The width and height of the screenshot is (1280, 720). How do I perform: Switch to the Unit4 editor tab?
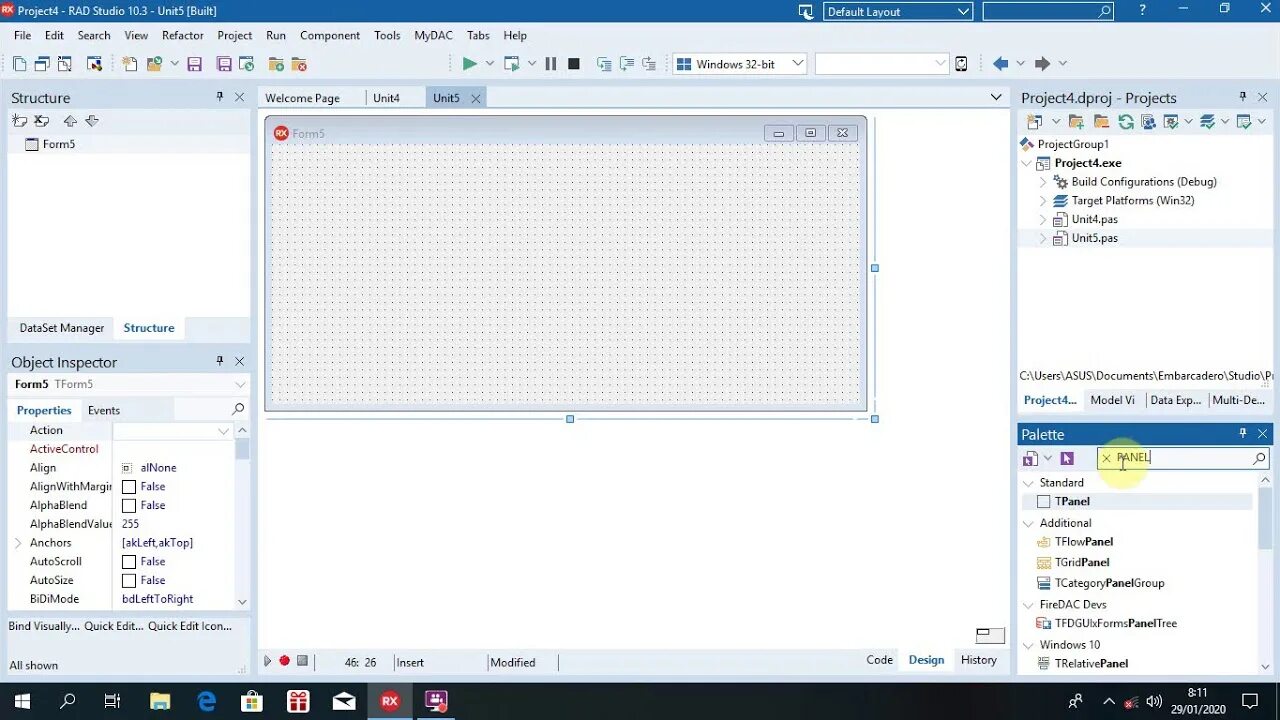[386, 98]
